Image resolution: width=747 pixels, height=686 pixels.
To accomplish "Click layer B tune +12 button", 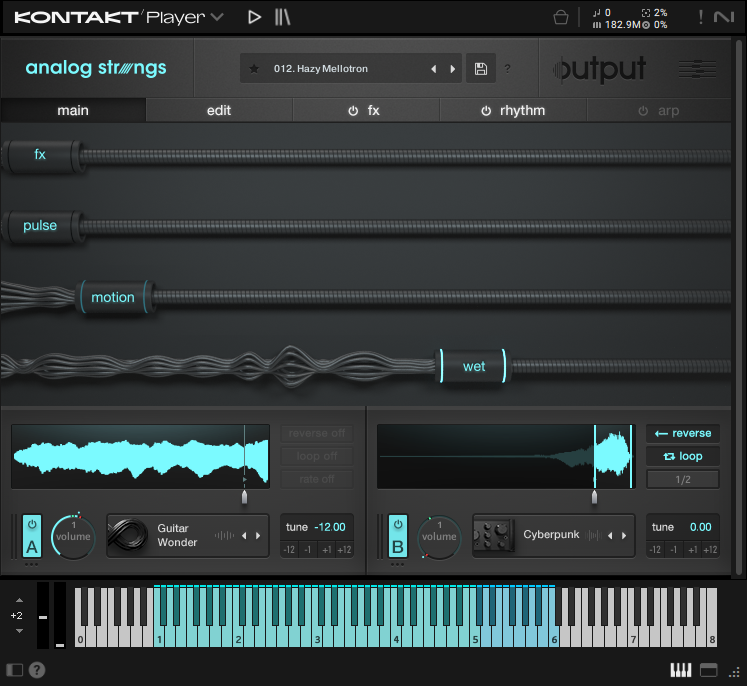I will (710, 550).
